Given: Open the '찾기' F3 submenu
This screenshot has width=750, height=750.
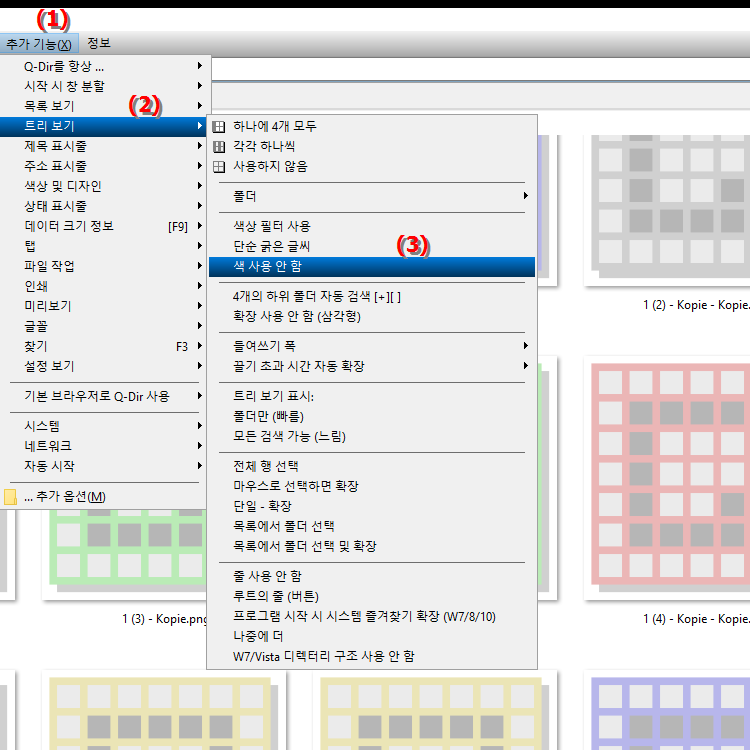Looking at the screenshot, I should [x=103, y=346].
